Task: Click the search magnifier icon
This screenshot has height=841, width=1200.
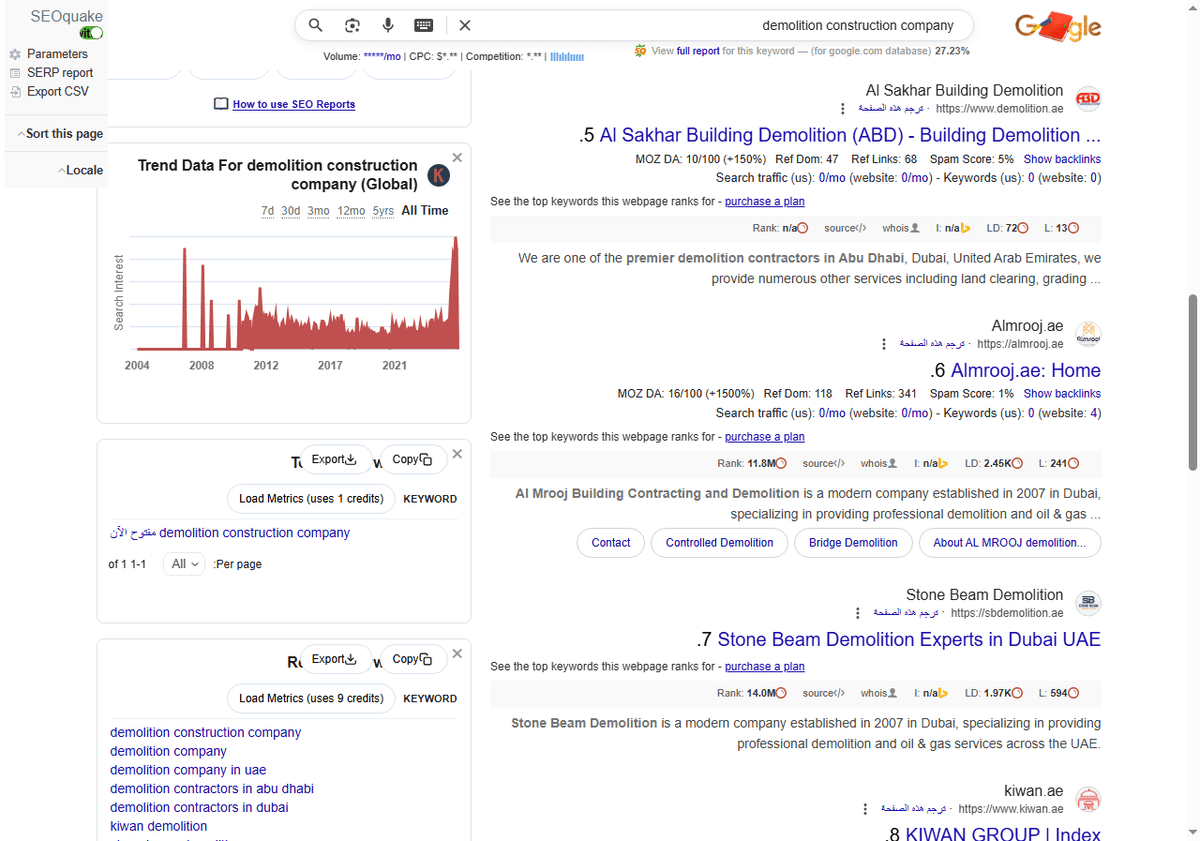Action: (315, 25)
